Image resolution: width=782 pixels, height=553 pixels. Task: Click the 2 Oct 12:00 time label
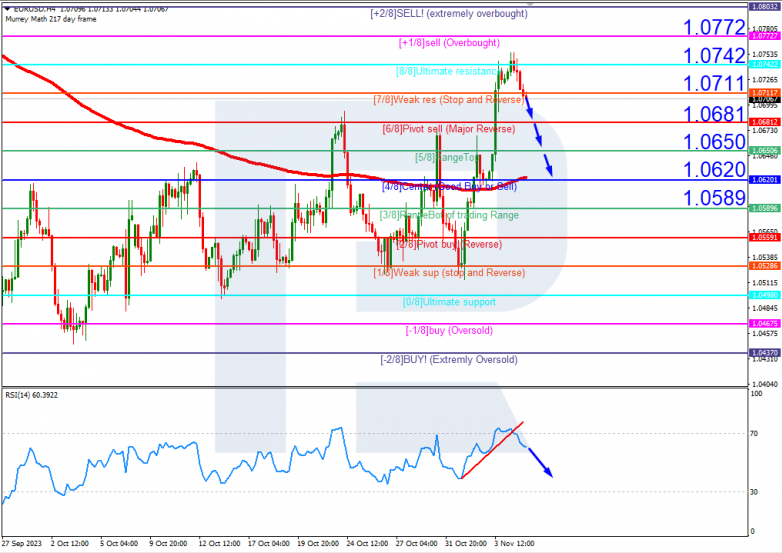click(x=70, y=544)
